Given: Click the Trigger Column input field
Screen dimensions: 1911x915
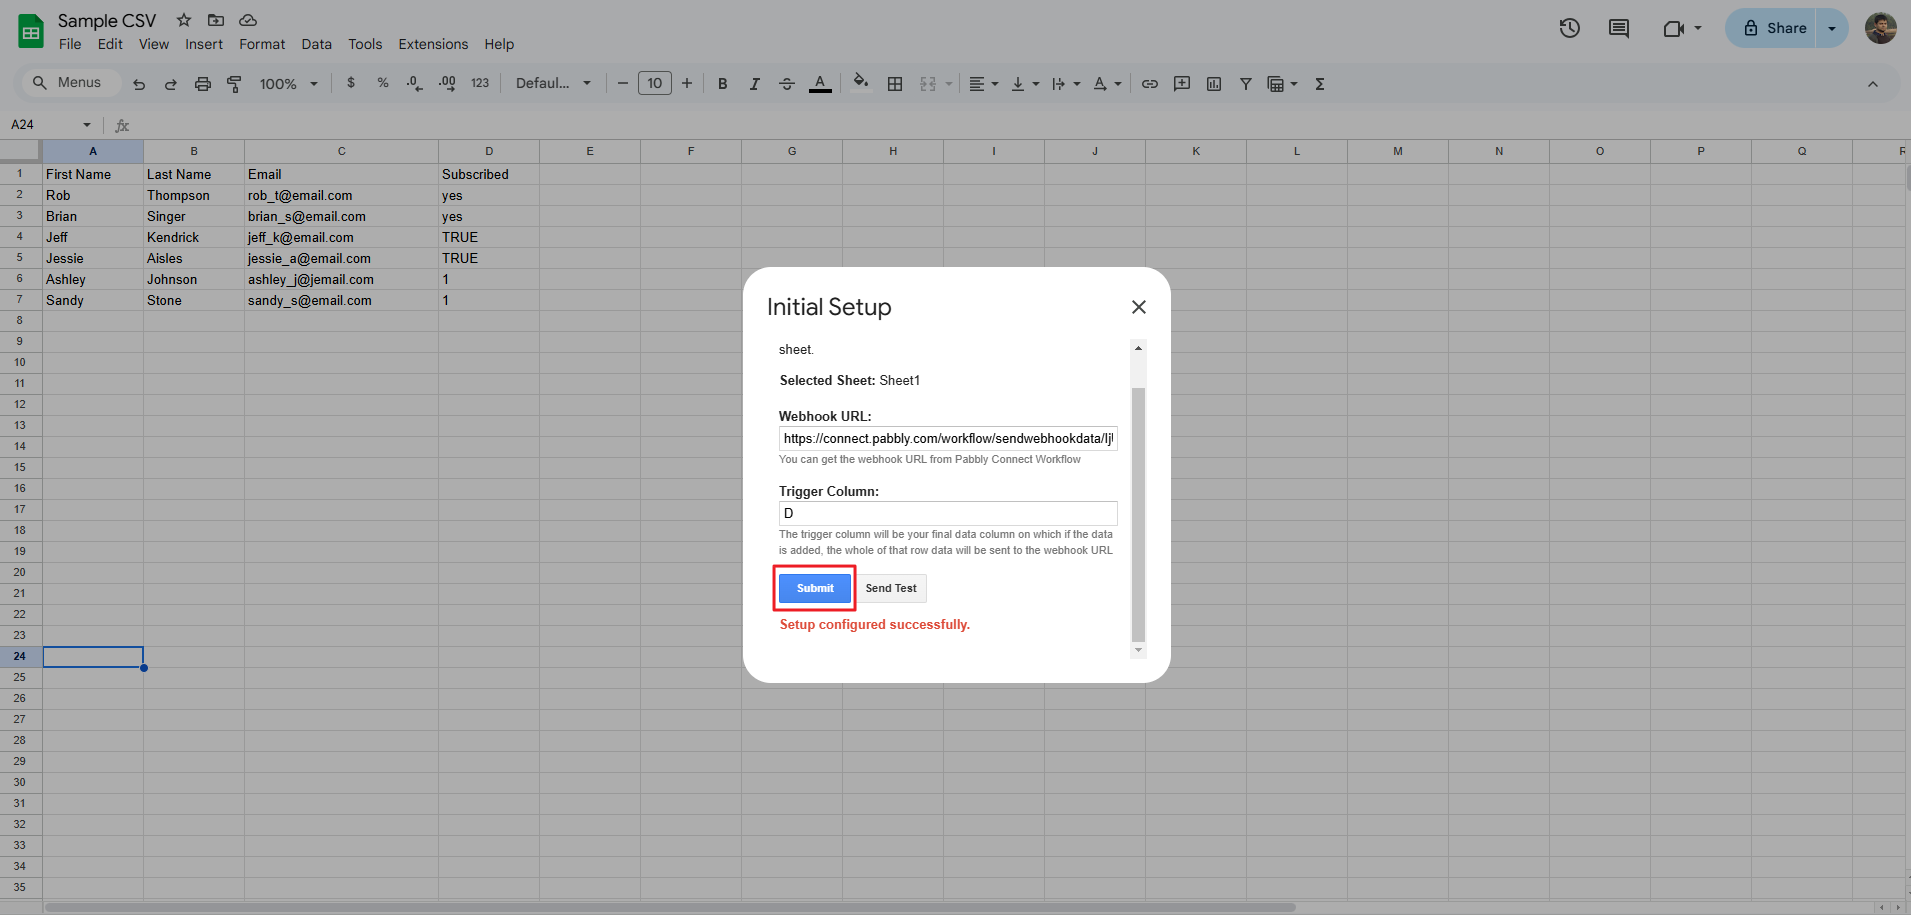Looking at the screenshot, I should pos(947,513).
